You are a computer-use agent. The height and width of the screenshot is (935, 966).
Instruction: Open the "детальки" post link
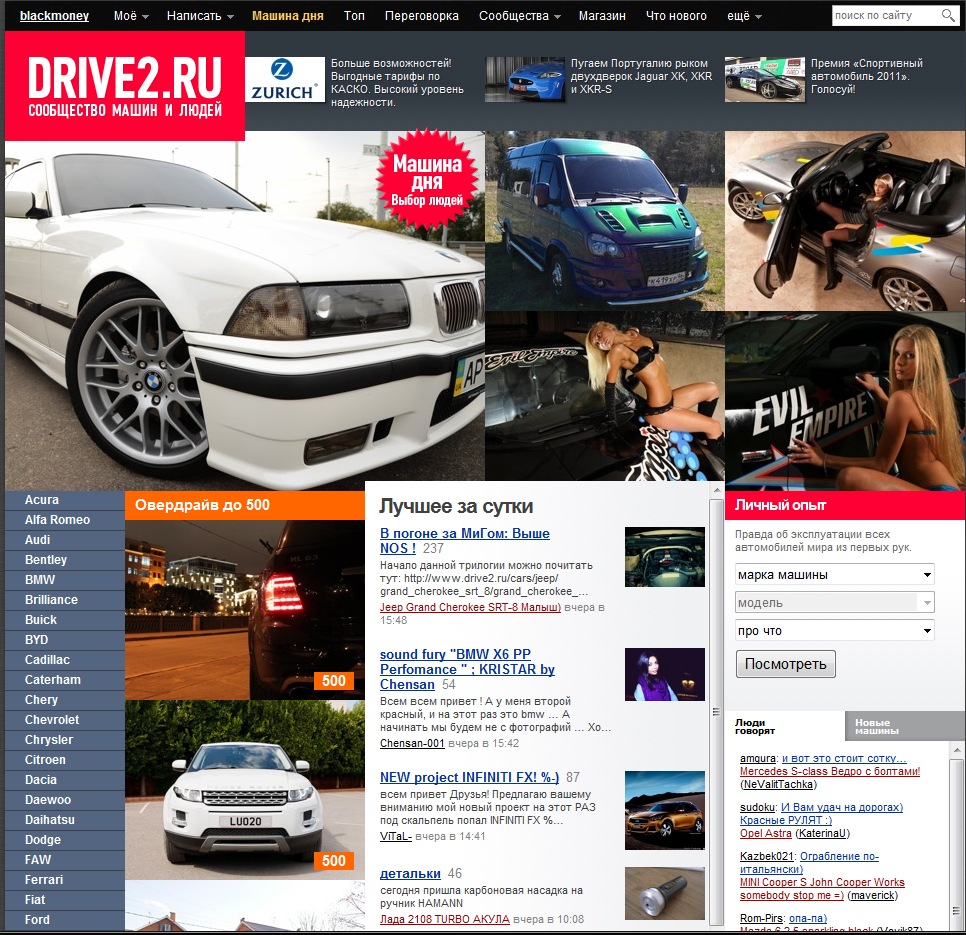pos(410,873)
